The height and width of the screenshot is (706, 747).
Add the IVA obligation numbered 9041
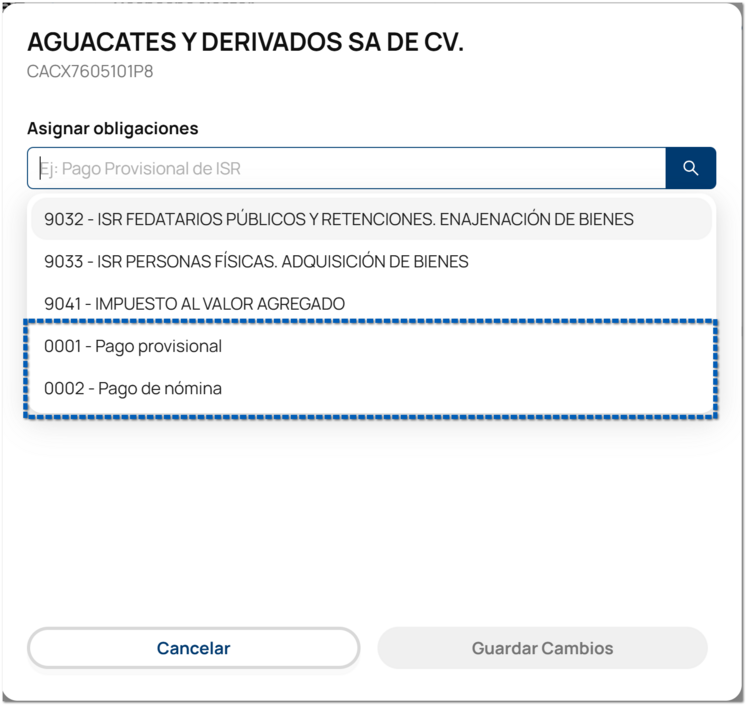194,304
